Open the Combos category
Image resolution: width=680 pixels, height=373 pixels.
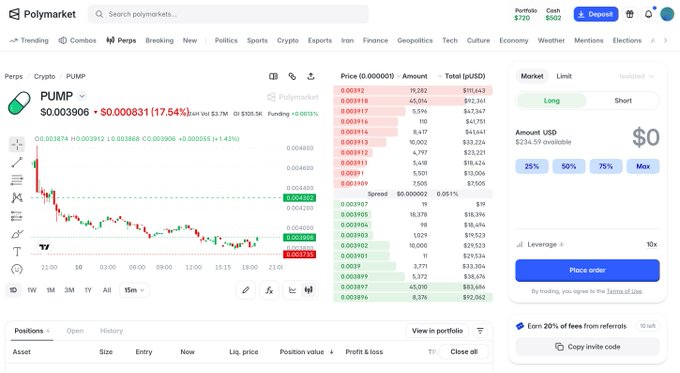[77, 40]
